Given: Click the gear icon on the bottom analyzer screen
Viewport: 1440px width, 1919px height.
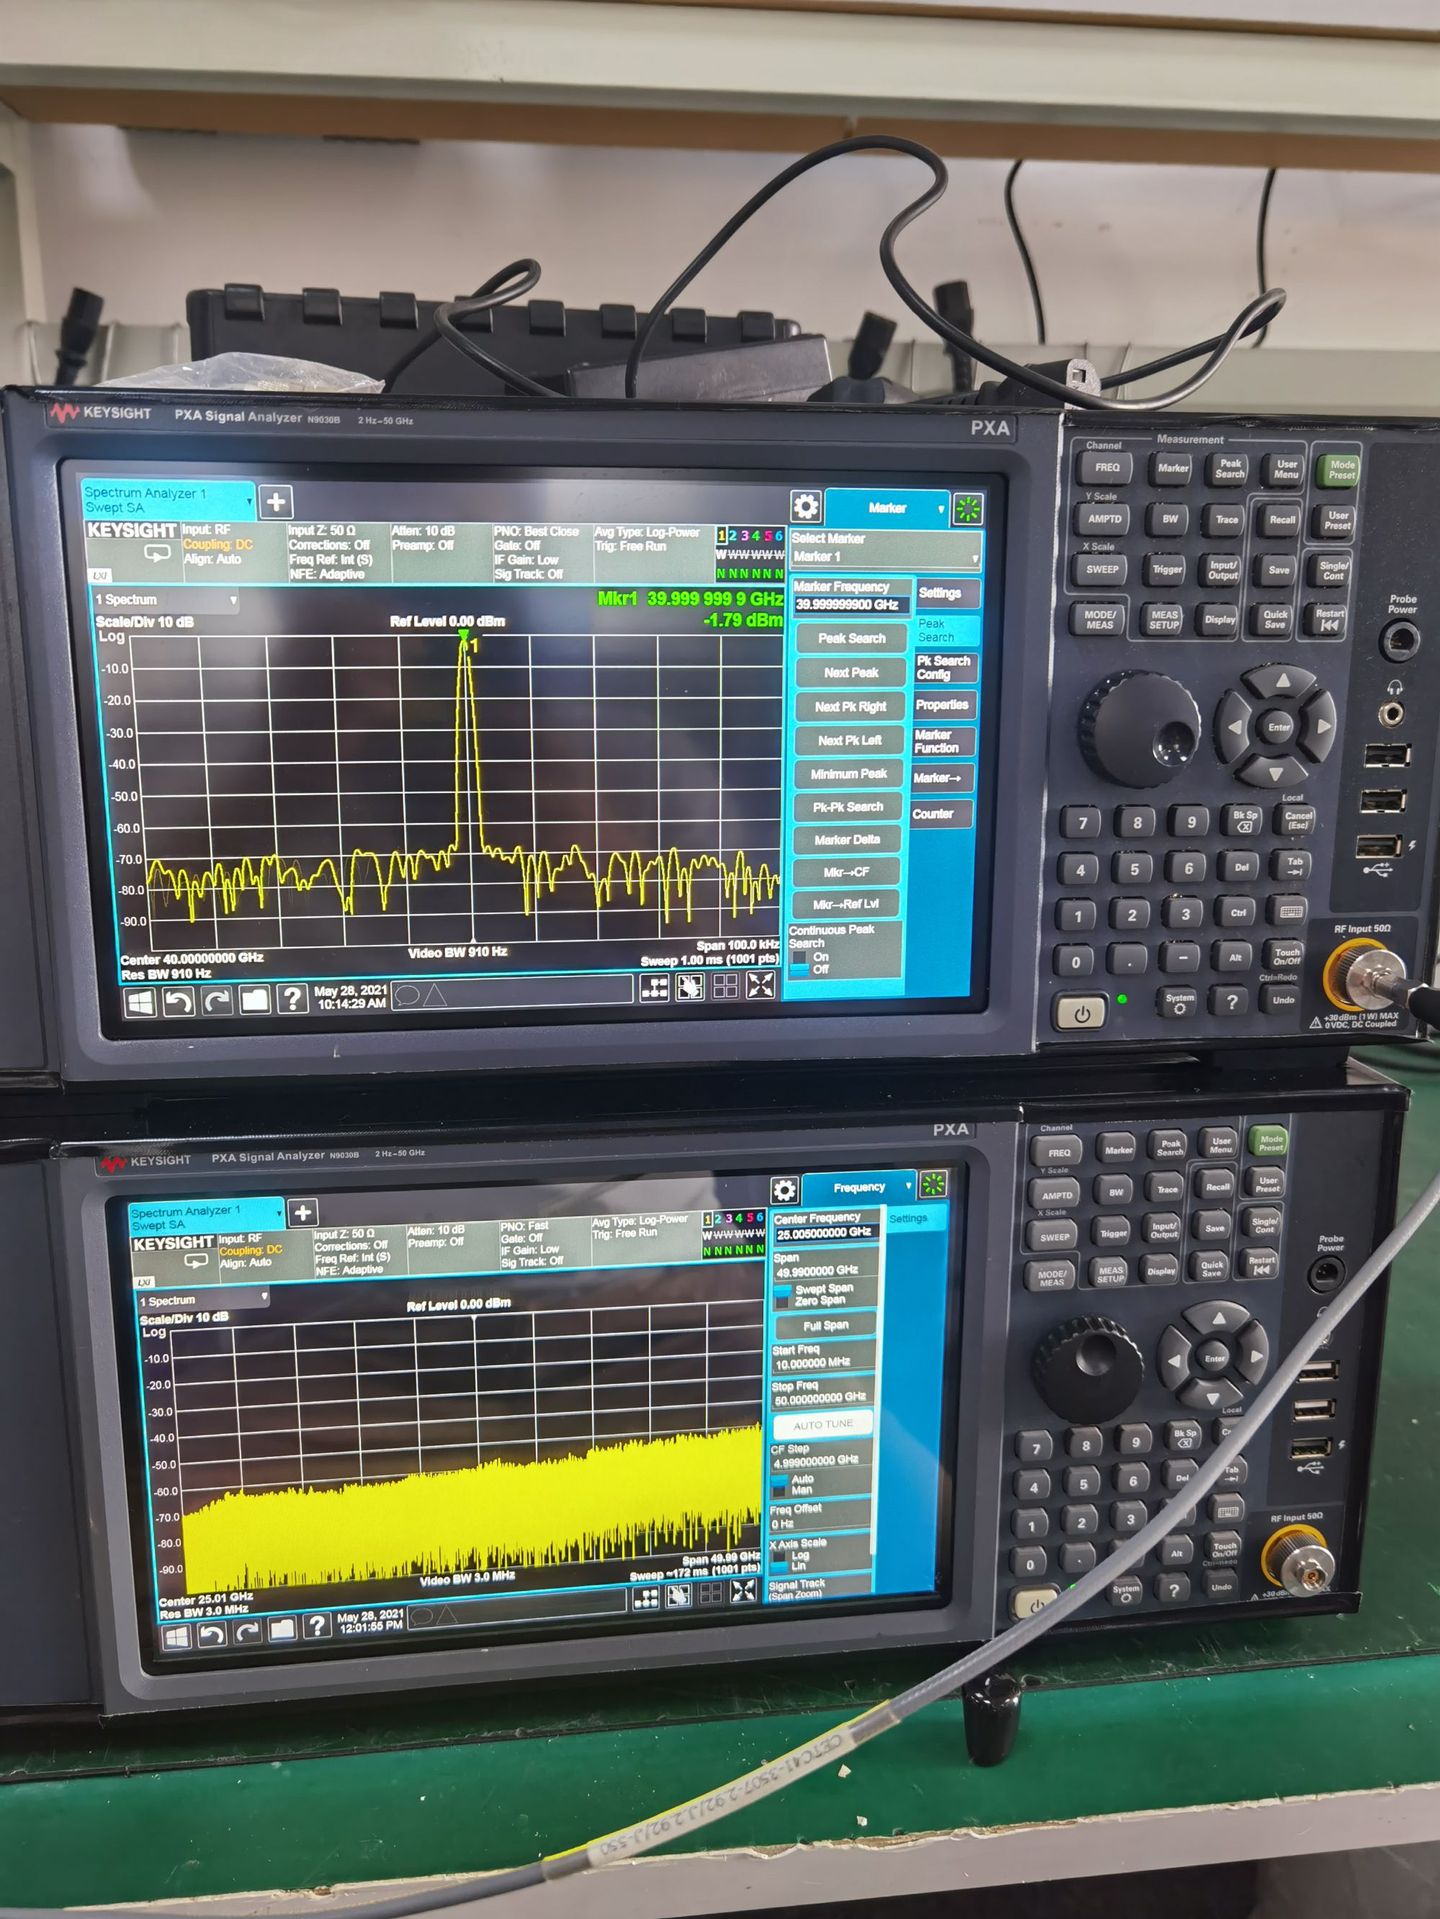Looking at the screenshot, I should coord(785,1190).
